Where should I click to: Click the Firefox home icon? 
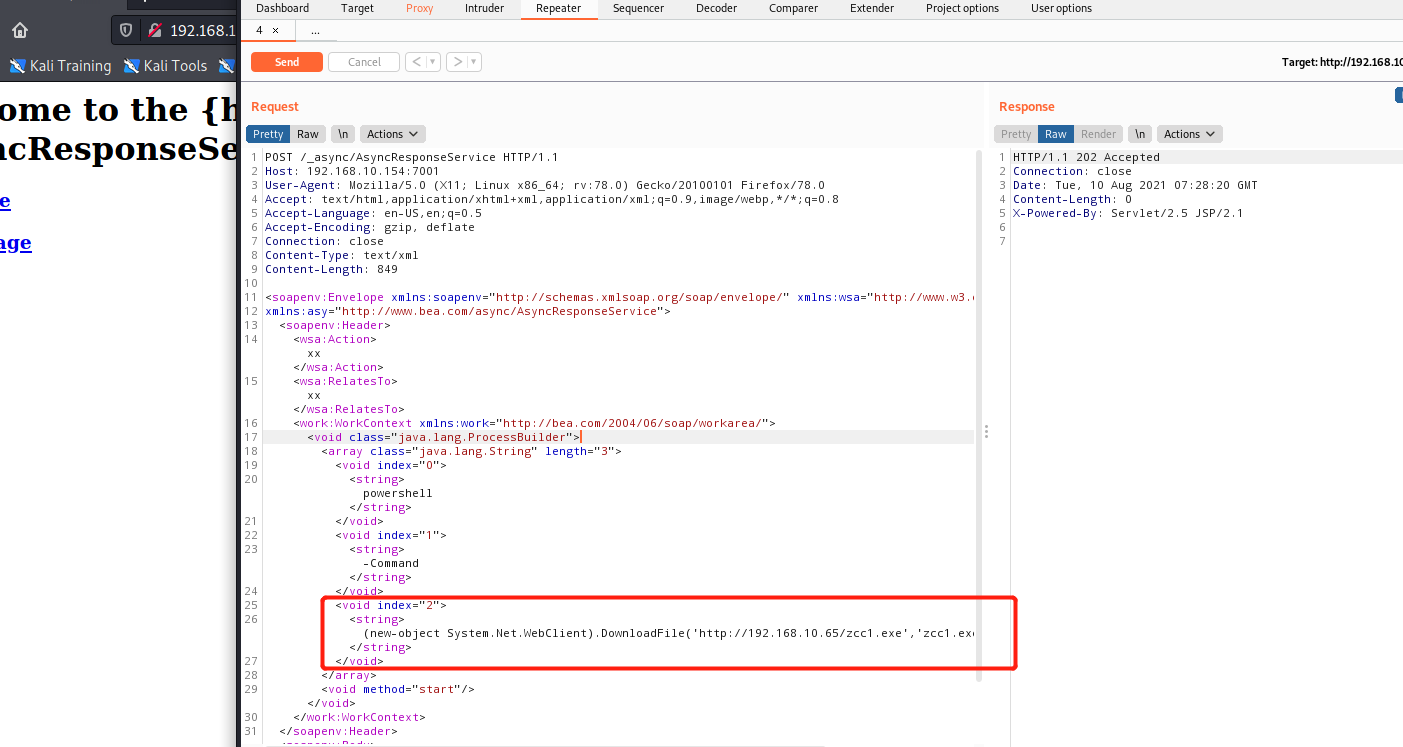click(20, 30)
